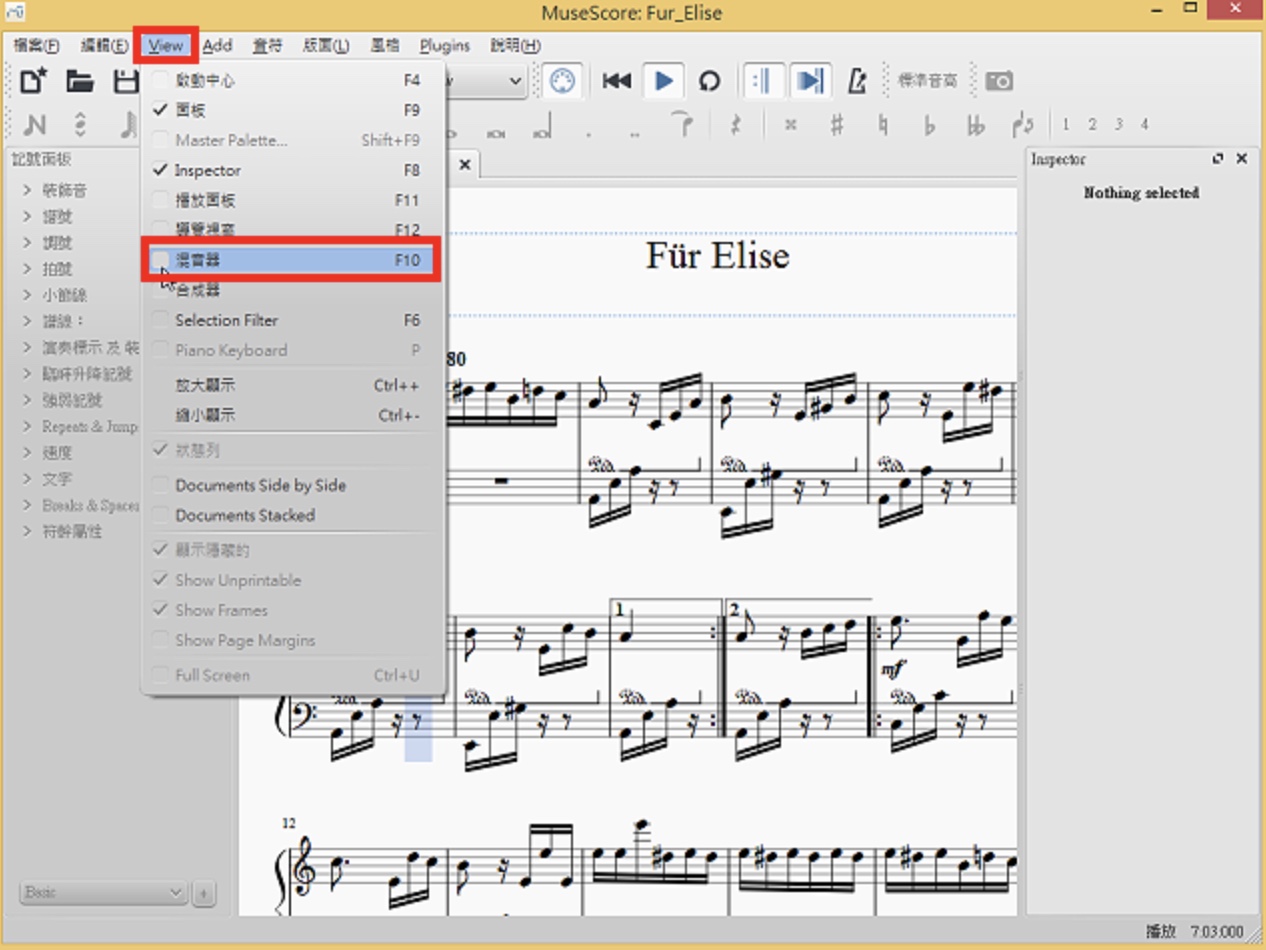
Task: Open the 版面(L) menu
Action: click(x=326, y=45)
